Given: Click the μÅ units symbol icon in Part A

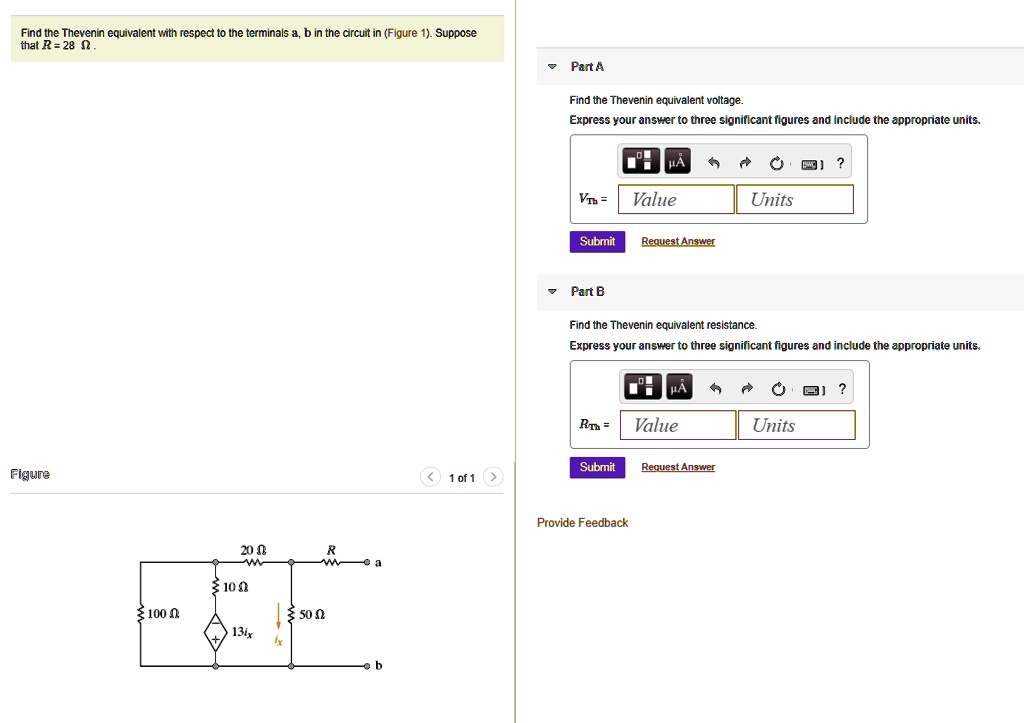Looking at the screenshot, I should 679,162.
